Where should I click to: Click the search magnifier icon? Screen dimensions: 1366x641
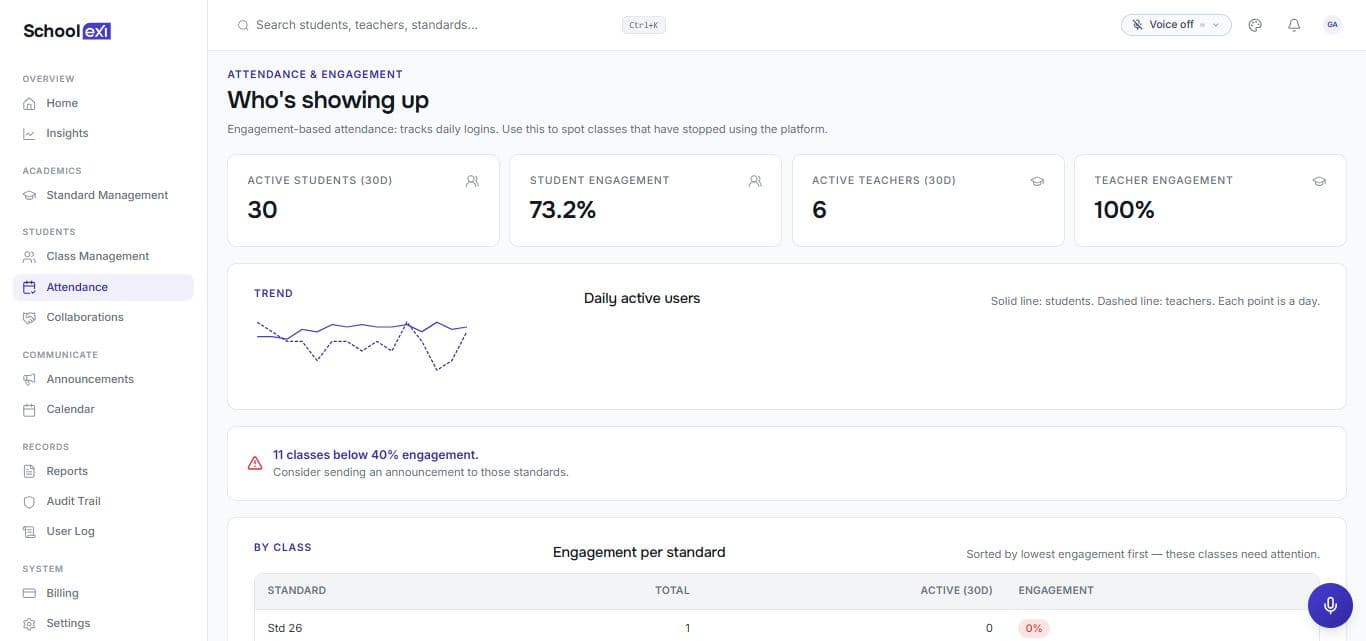pos(243,25)
